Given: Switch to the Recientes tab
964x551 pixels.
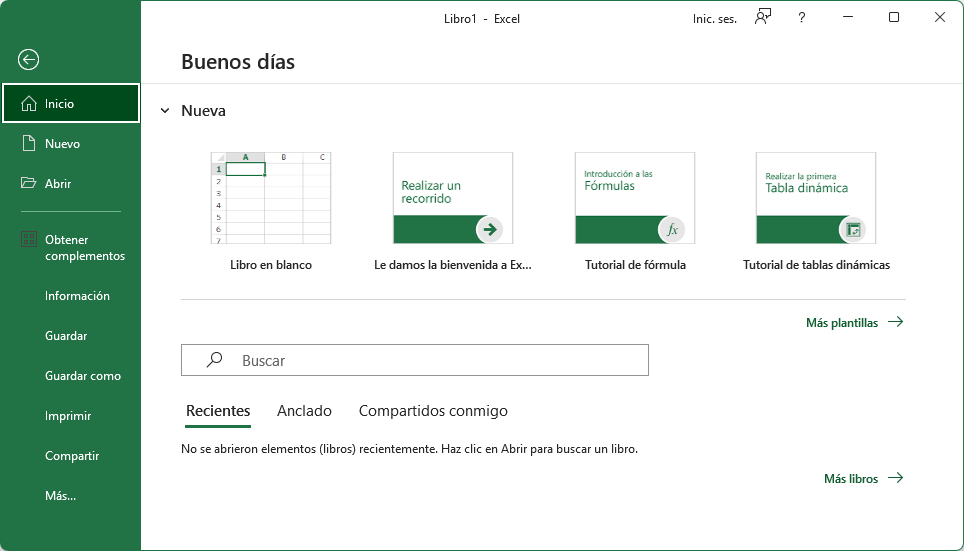Looking at the screenshot, I should (x=218, y=411).
